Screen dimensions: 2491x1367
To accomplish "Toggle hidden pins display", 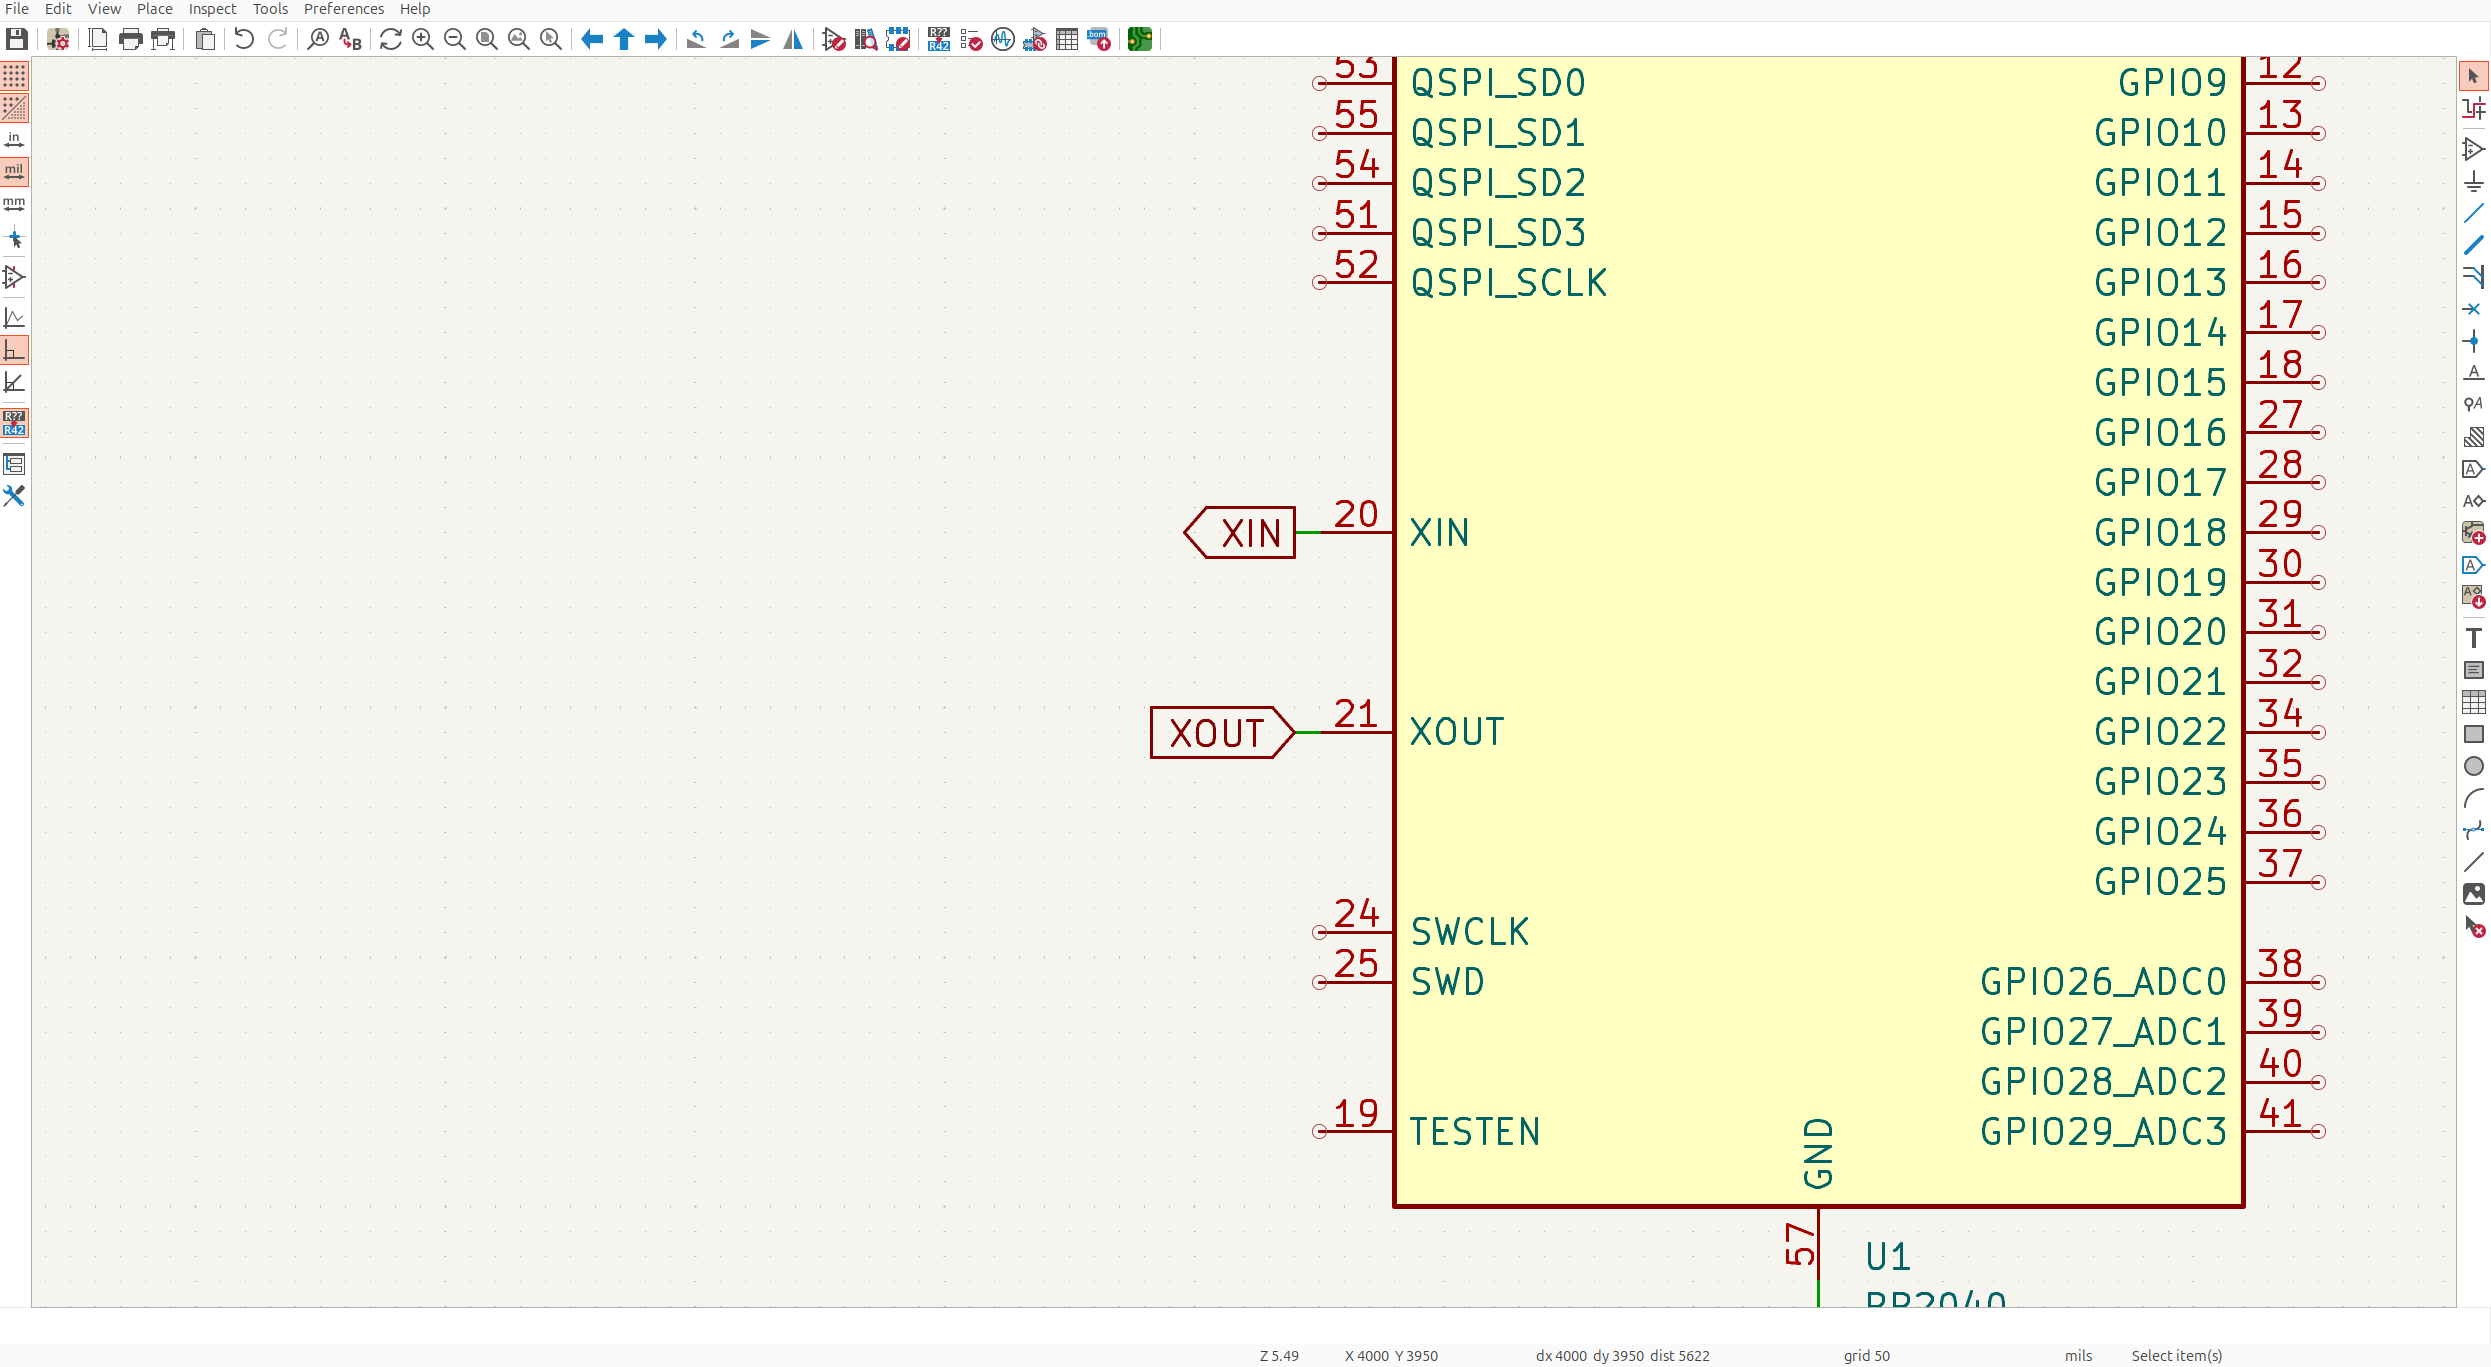I will click(14, 277).
